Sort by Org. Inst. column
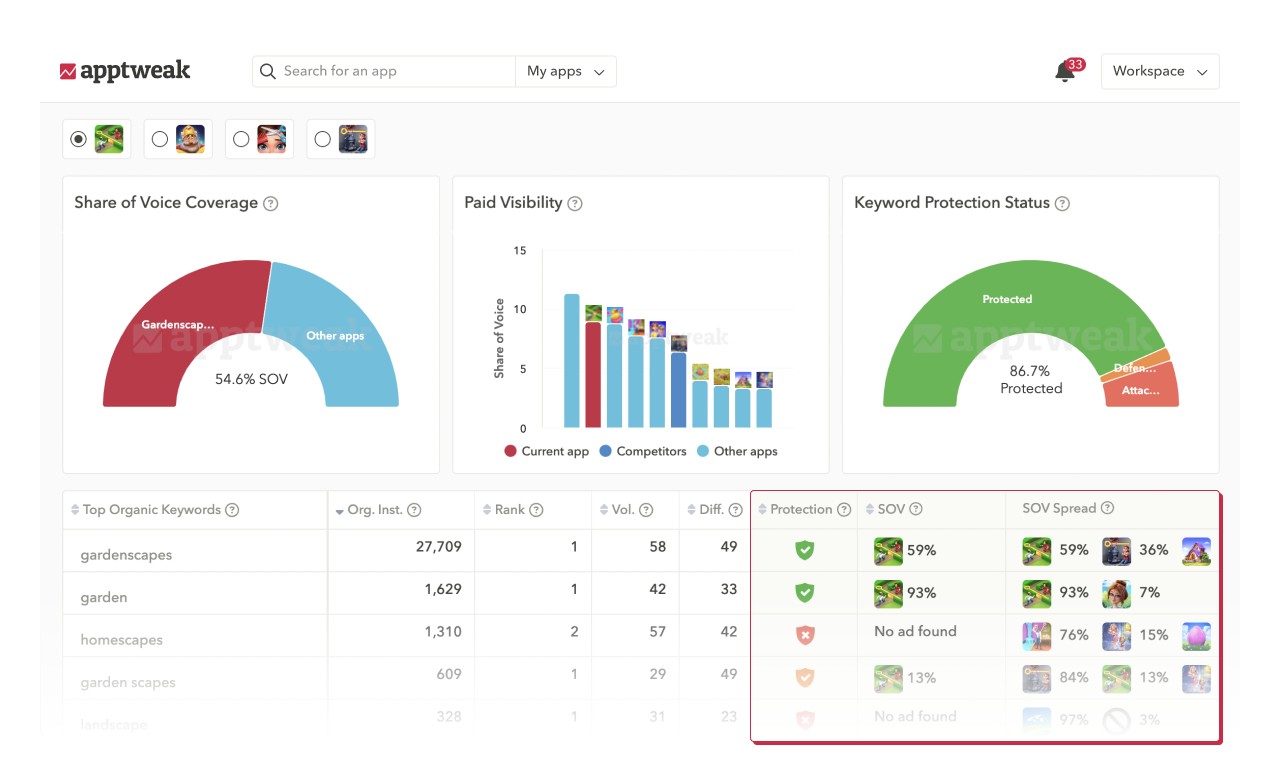 pyautogui.click(x=340, y=511)
